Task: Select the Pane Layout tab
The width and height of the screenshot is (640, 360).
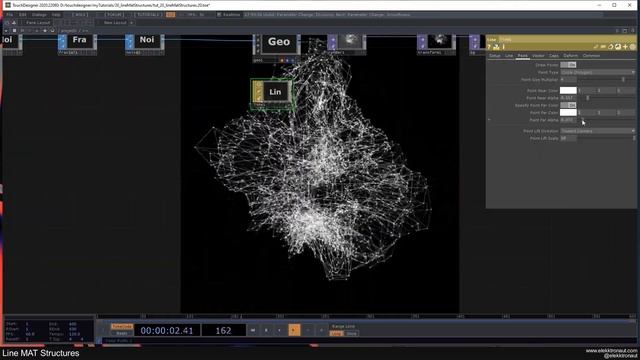Action: 38,23
